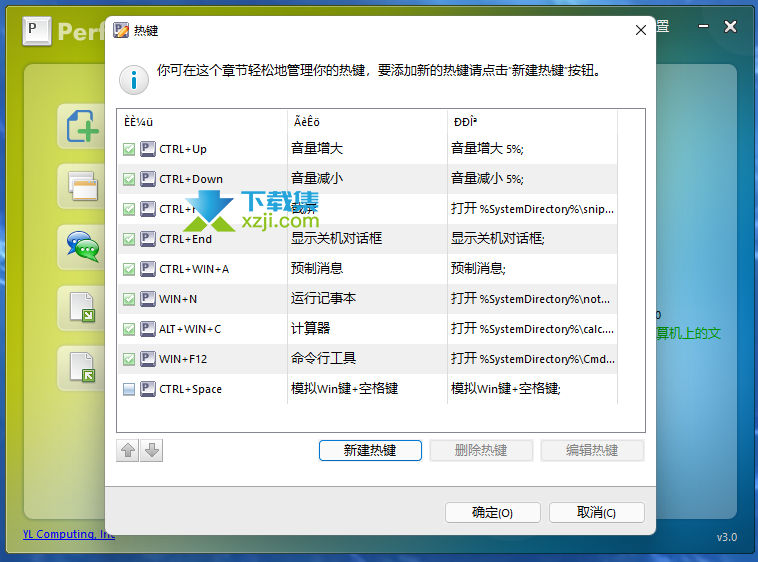This screenshot has height=562, width=758.
Task: Click the import document icon with down-right arrow
Action: coord(82,307)
